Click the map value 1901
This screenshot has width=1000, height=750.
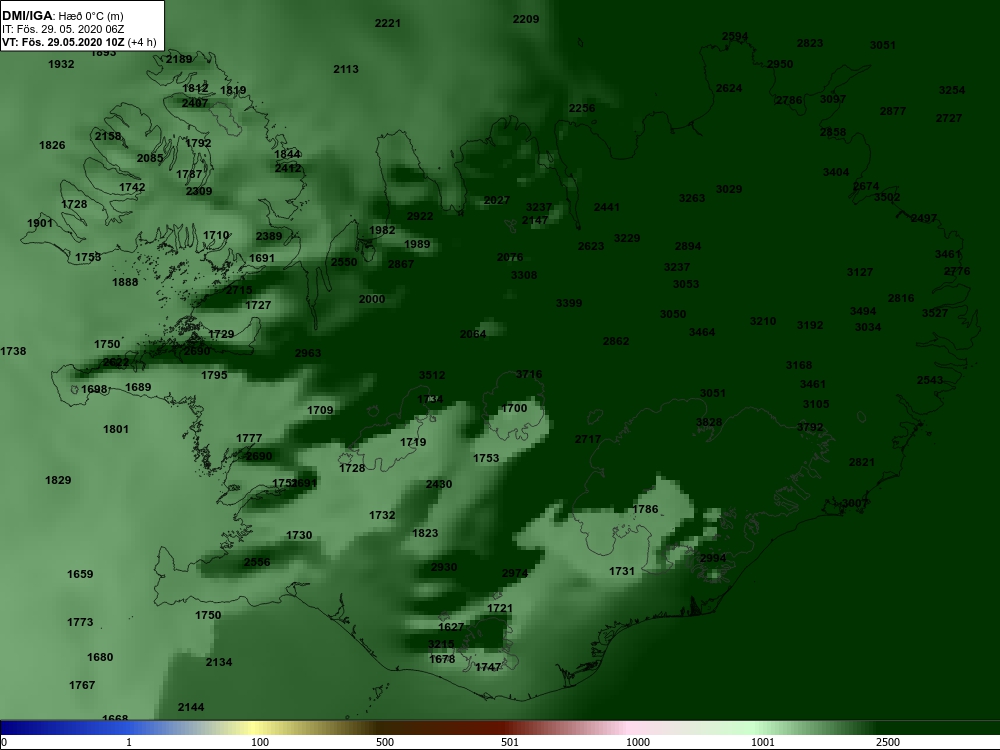[x=40, y=223]
